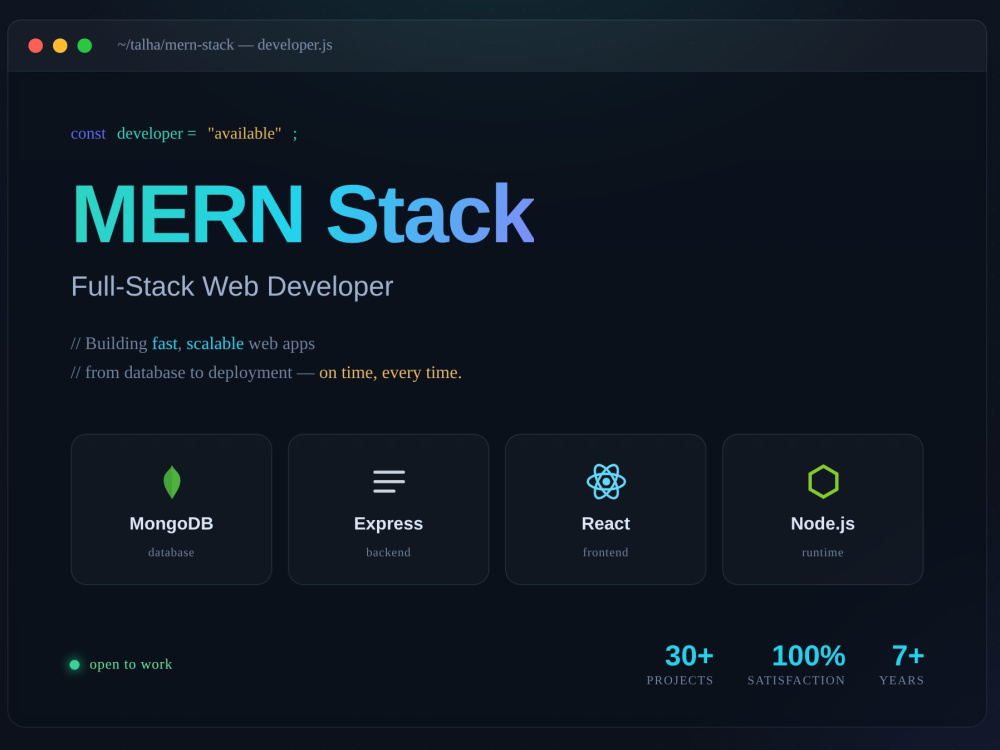Click the Node.js card title
Viewport: 1000px width, 750px height.
823,524
